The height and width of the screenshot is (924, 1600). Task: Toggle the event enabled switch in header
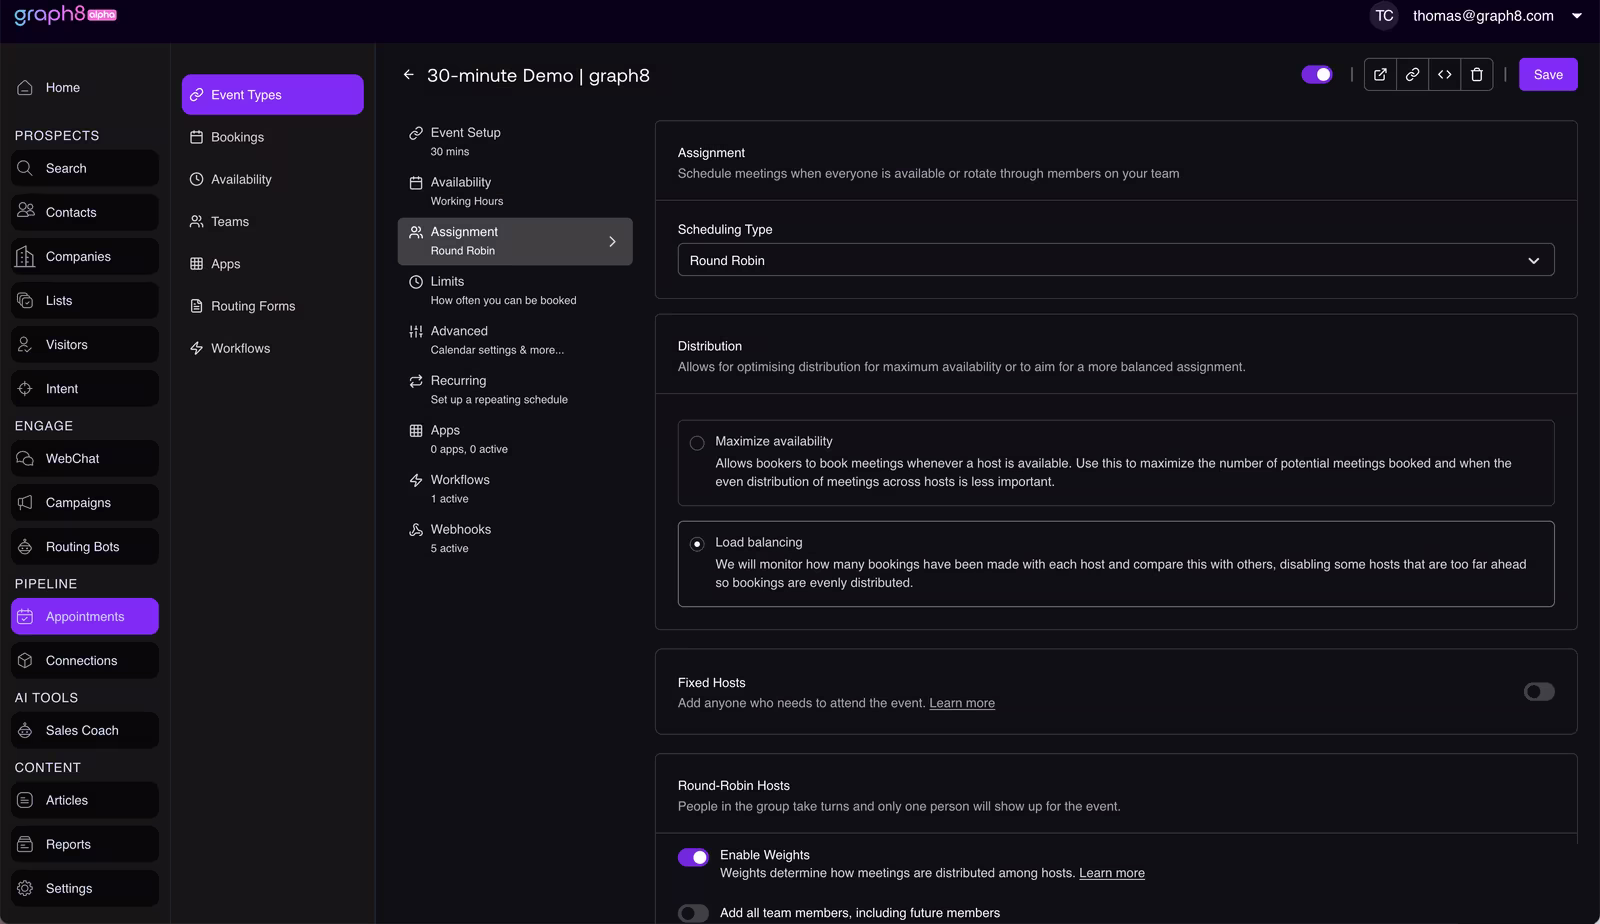(1317, 75)
